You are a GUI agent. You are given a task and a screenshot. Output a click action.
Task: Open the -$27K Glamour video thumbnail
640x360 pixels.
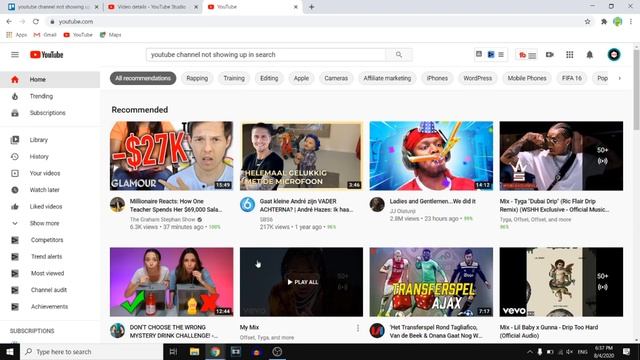(171, 156)
